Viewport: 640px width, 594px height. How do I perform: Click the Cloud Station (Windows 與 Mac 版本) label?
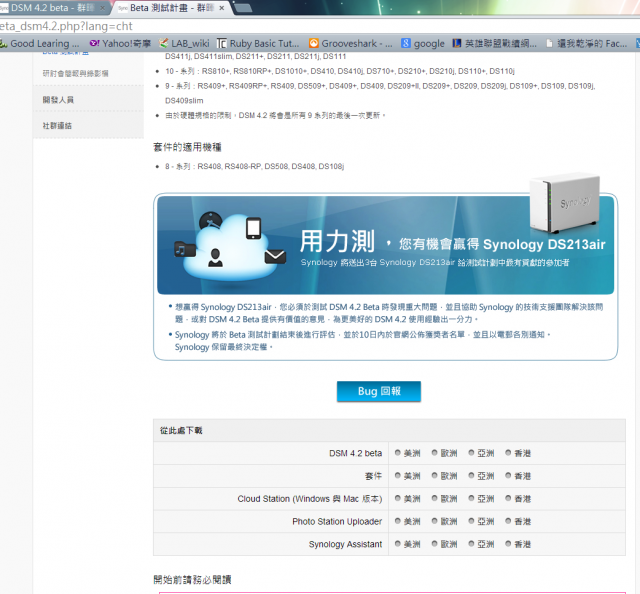coord(310,499)
